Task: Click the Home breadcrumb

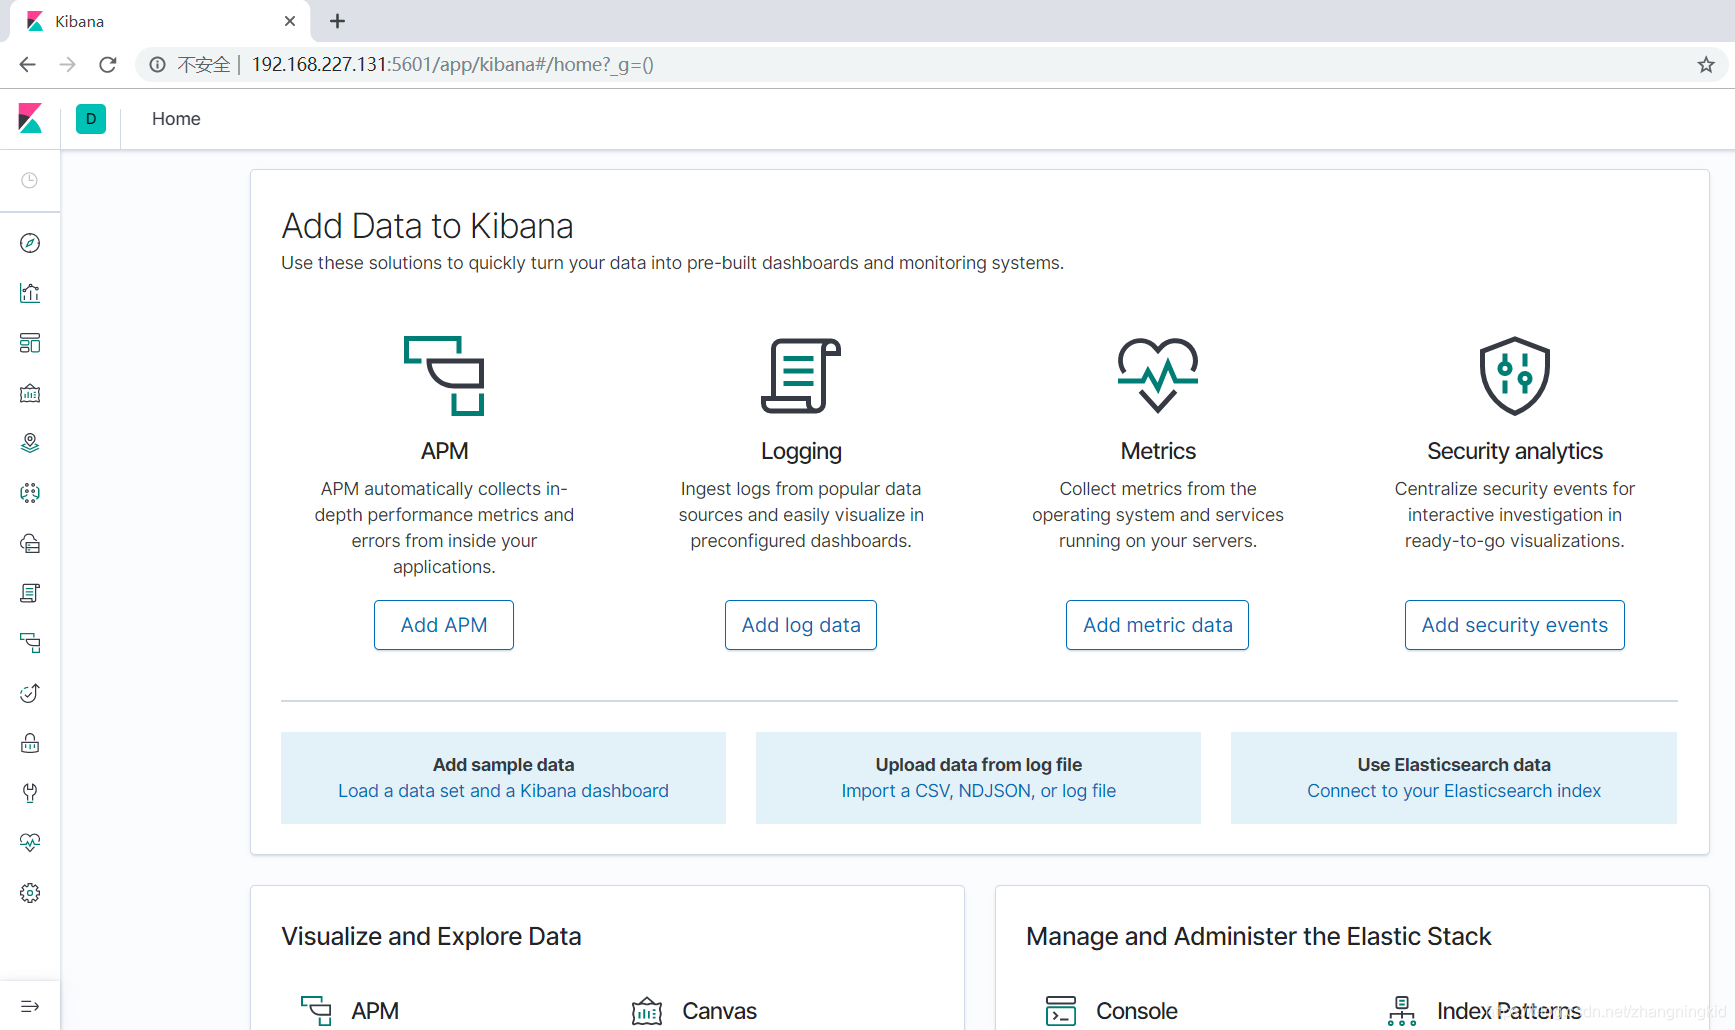Action: (x=176, y=119)
